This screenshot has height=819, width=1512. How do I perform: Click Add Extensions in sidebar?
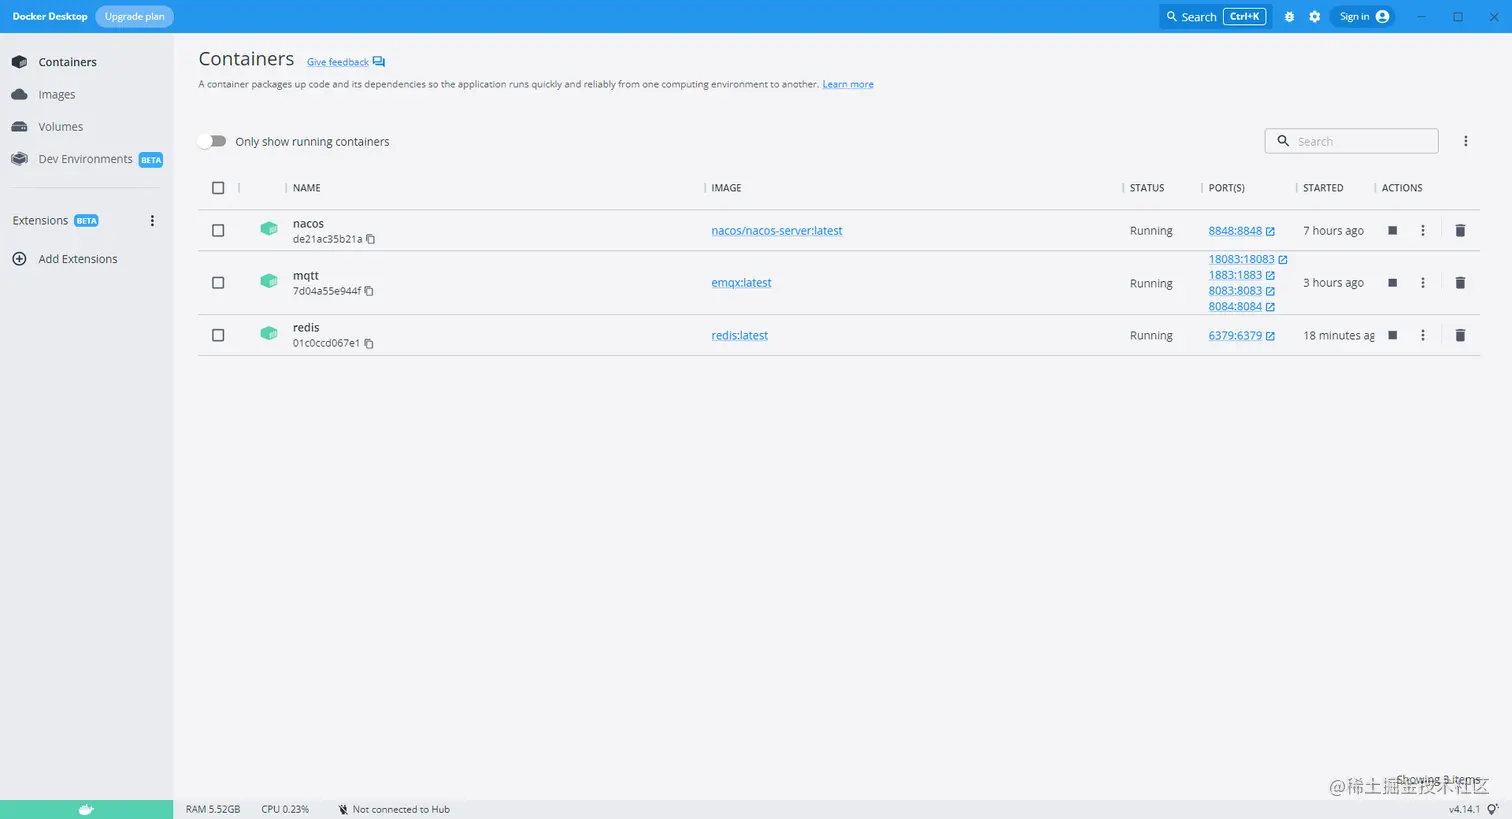point(78,259)
